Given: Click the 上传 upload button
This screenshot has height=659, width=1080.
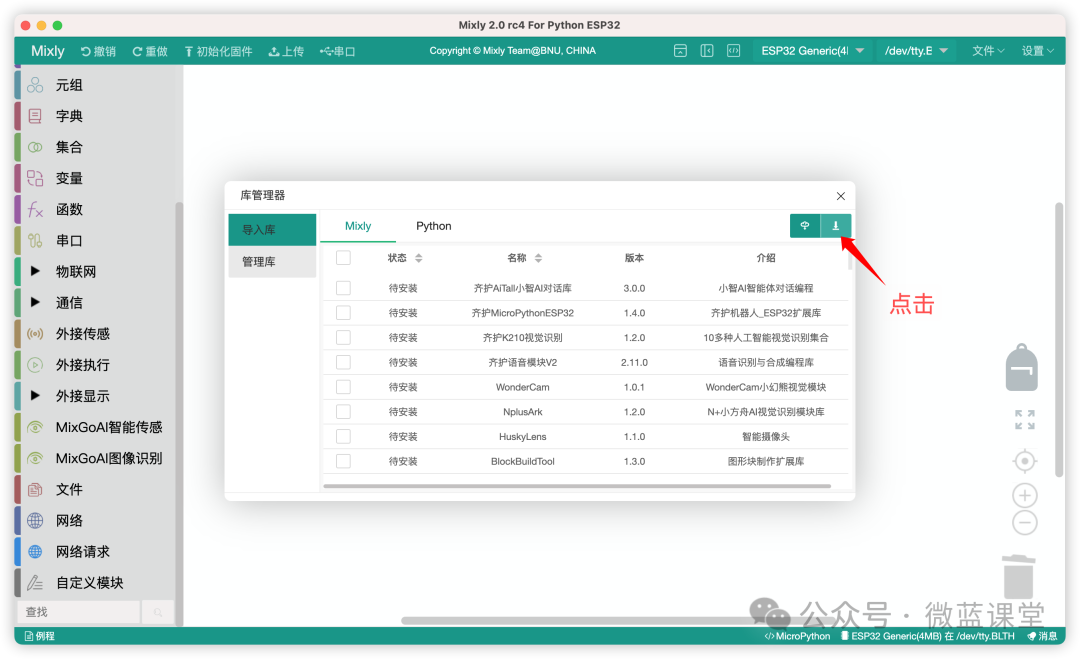Looking at the screenshot, I should tap(286, 51).
